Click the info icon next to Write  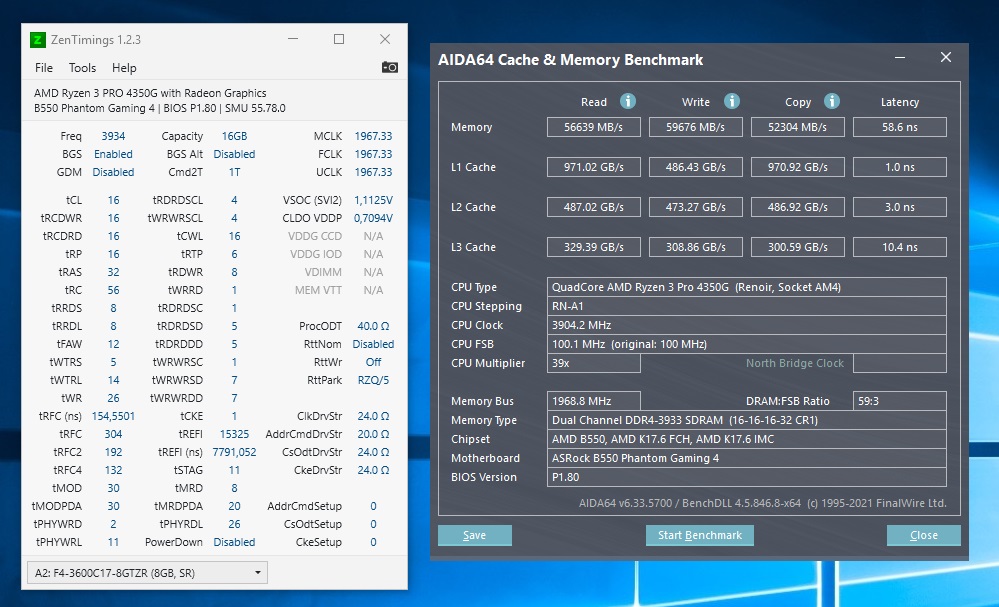(x=731, y=101)
